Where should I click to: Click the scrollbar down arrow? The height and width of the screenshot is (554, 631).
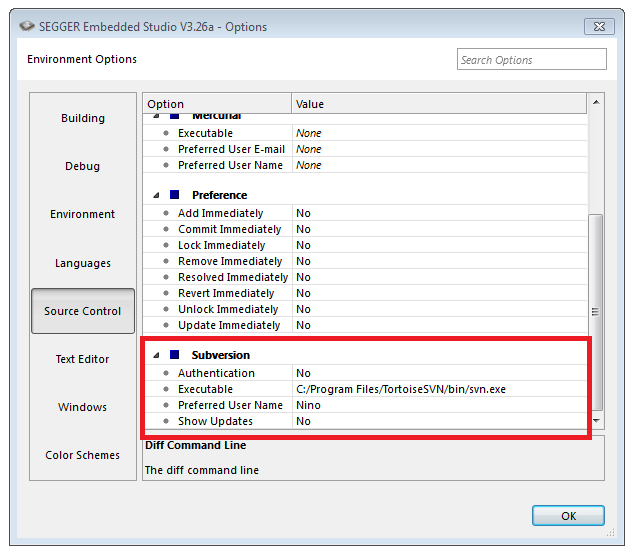click(x=597, y=422)
